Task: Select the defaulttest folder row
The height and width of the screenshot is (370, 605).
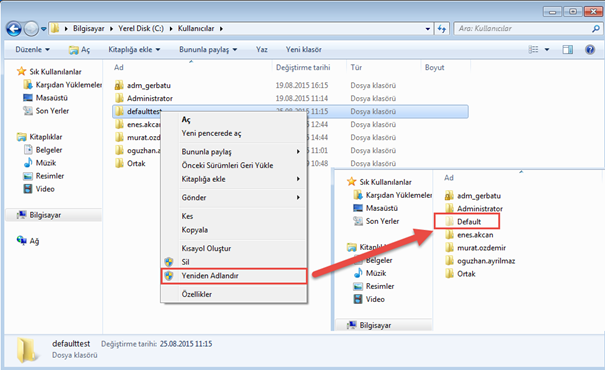Action: point(290,111)
